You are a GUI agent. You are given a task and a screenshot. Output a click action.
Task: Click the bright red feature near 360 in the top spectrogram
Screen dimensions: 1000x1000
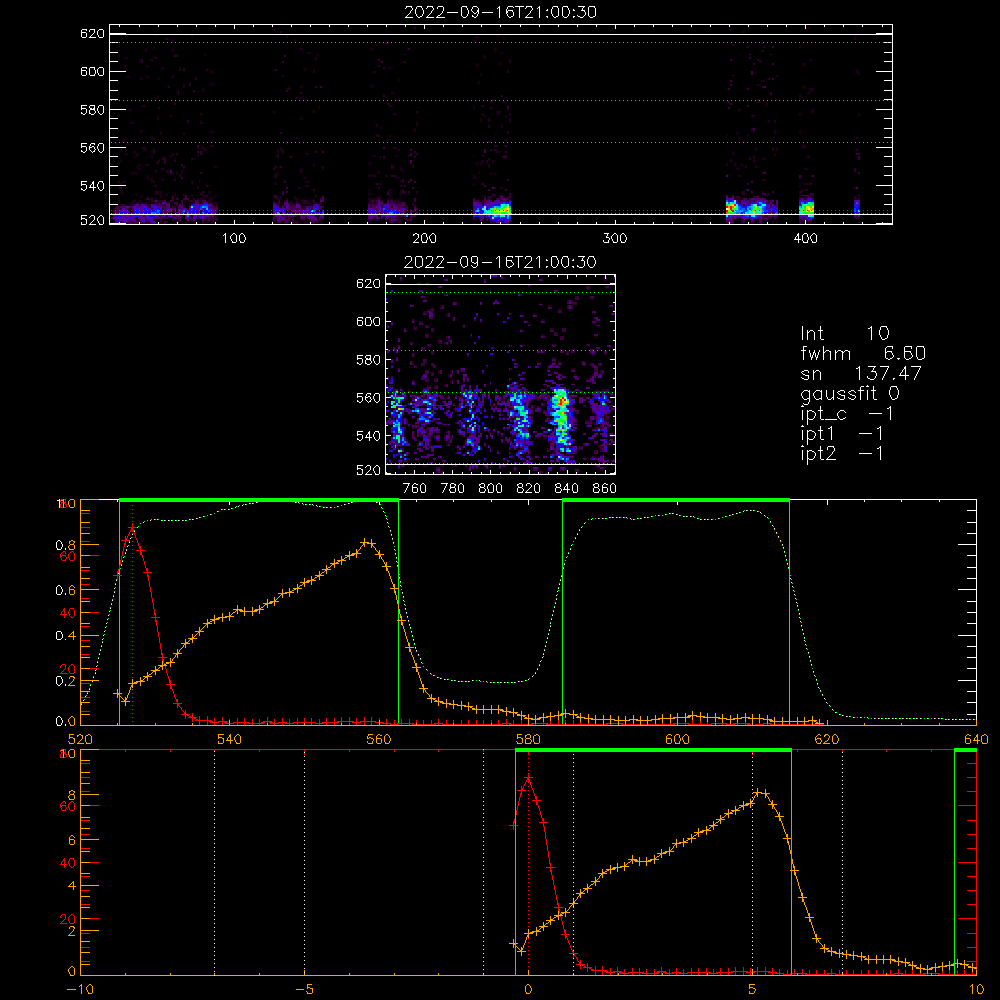tap(731, 207)
